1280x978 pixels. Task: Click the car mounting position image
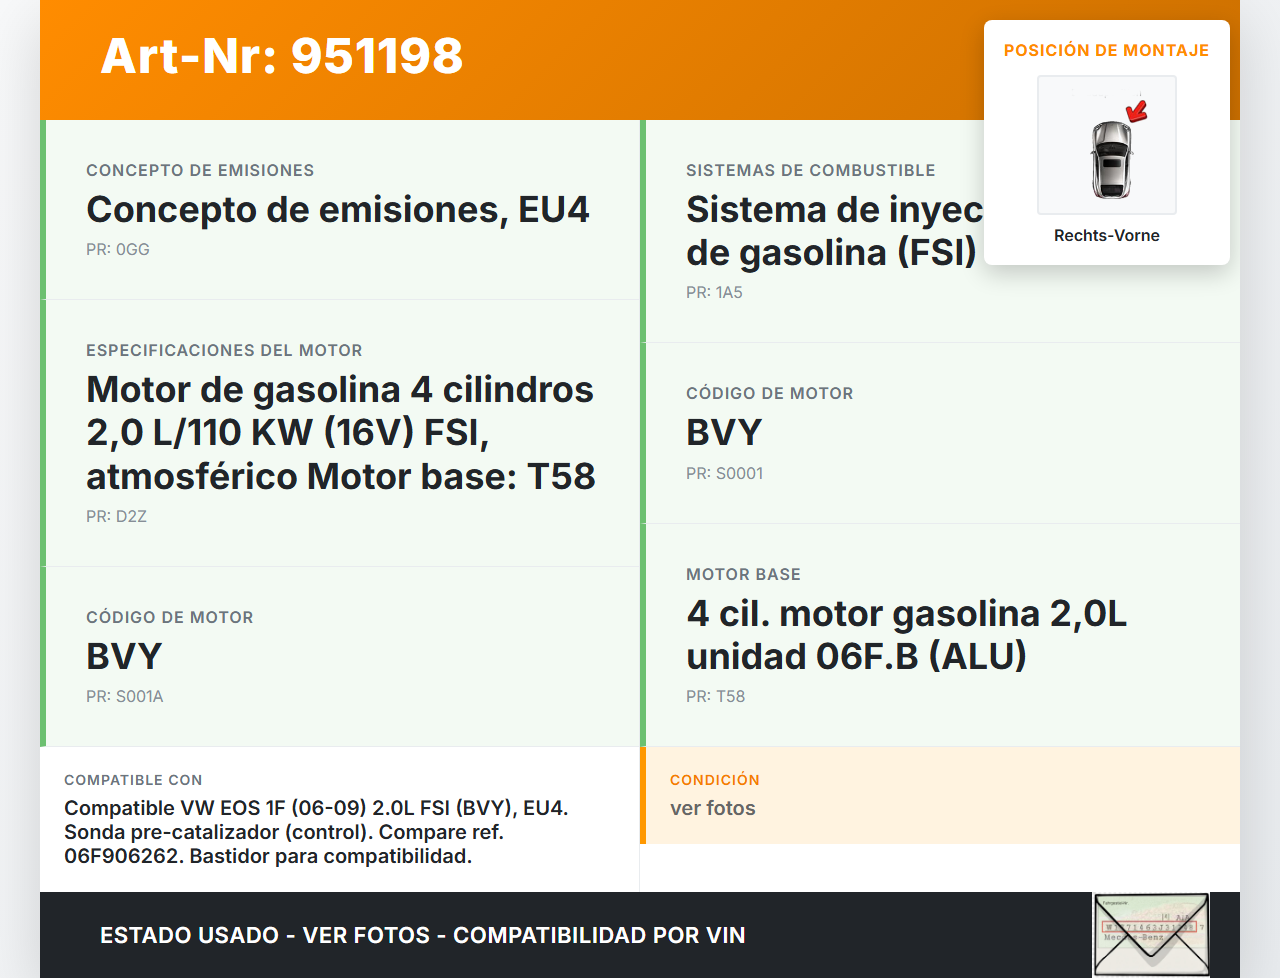(x=1107, y=145)
